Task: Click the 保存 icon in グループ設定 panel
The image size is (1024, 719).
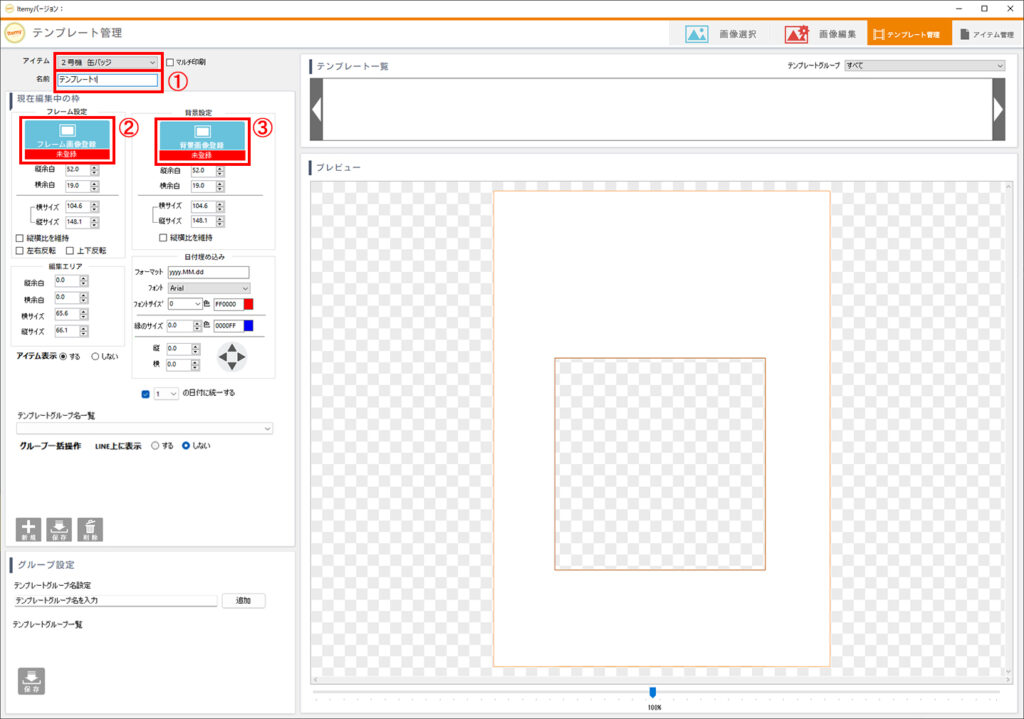Action: coord(30,680)
